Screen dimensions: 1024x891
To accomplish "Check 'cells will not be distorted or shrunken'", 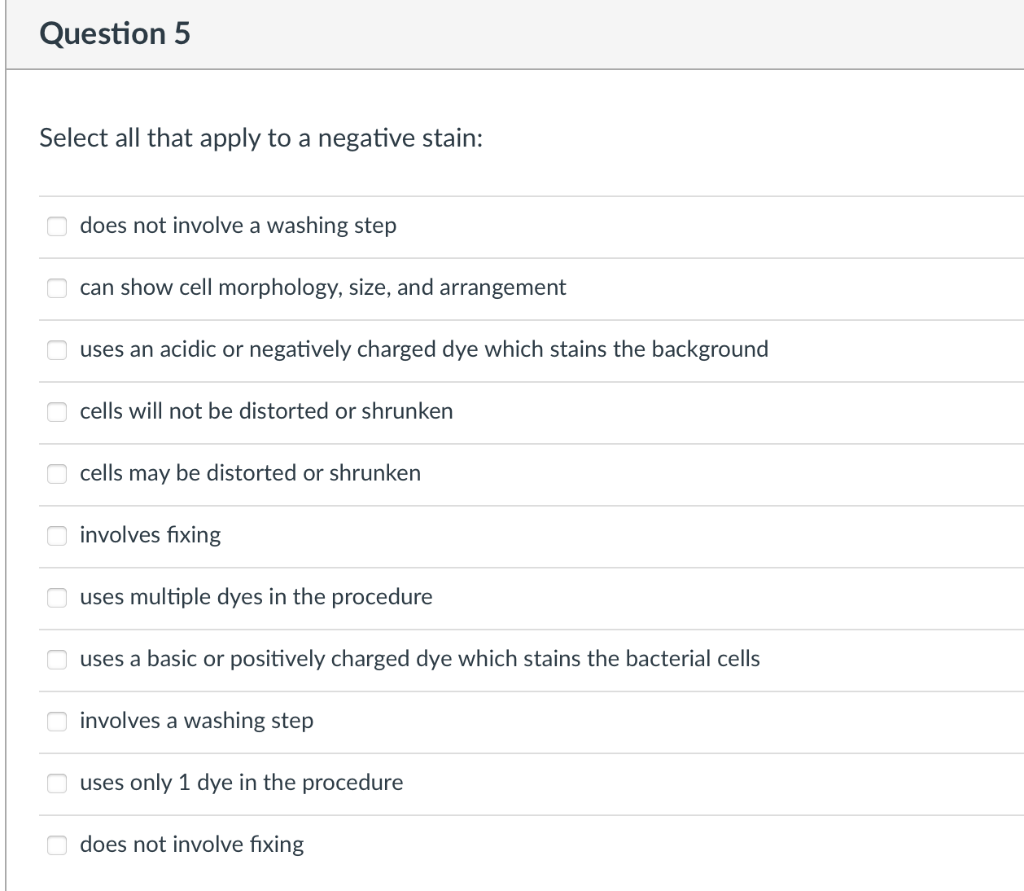I will pyautogui.click(x=57, y=412).
